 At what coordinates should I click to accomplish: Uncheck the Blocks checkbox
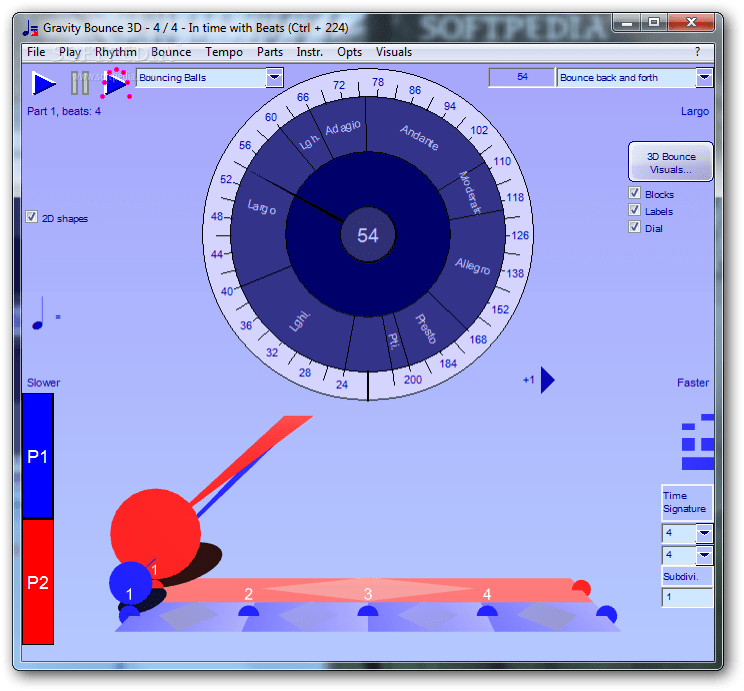(634, 193)
